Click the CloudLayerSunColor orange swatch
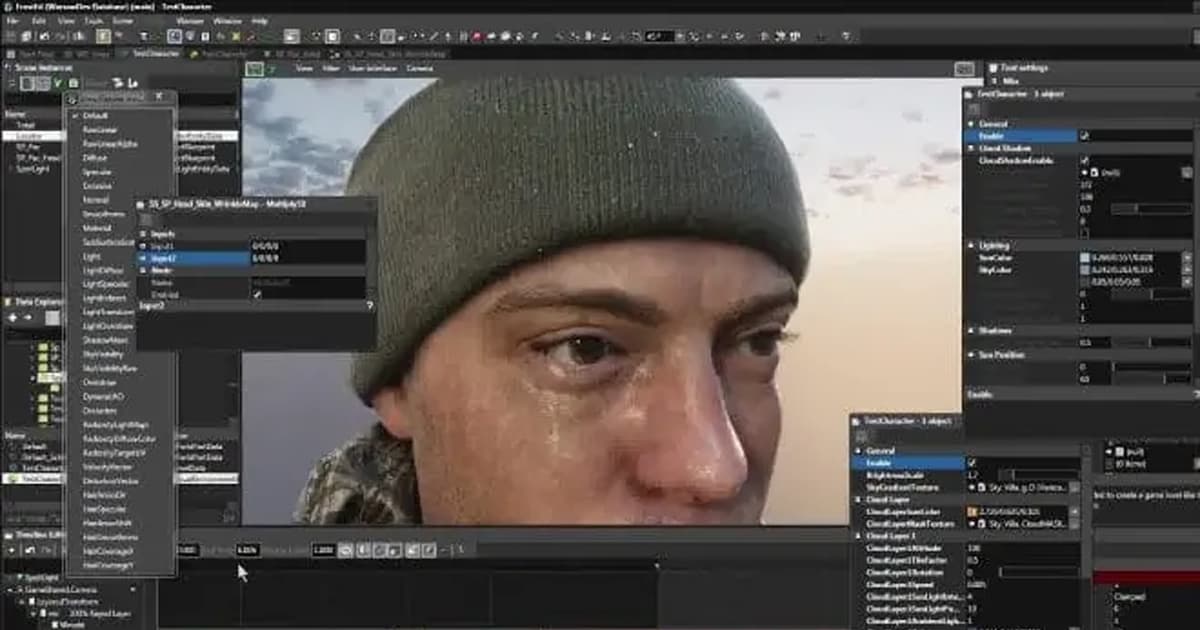The image size is (1200, 630). 971,511
